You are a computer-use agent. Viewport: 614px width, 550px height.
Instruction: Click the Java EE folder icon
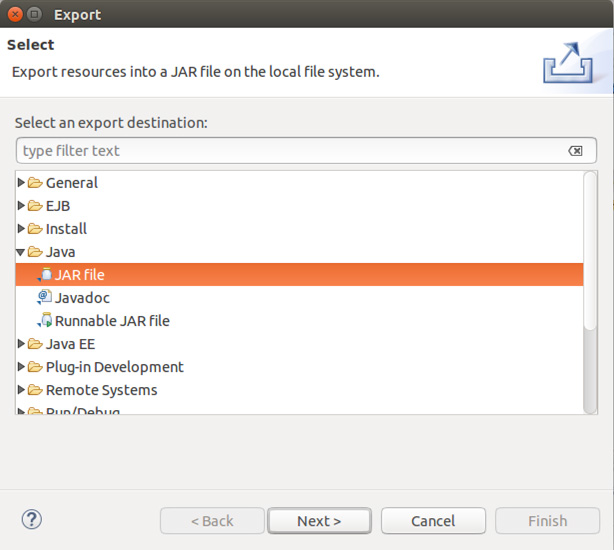[x=35, y=344]
